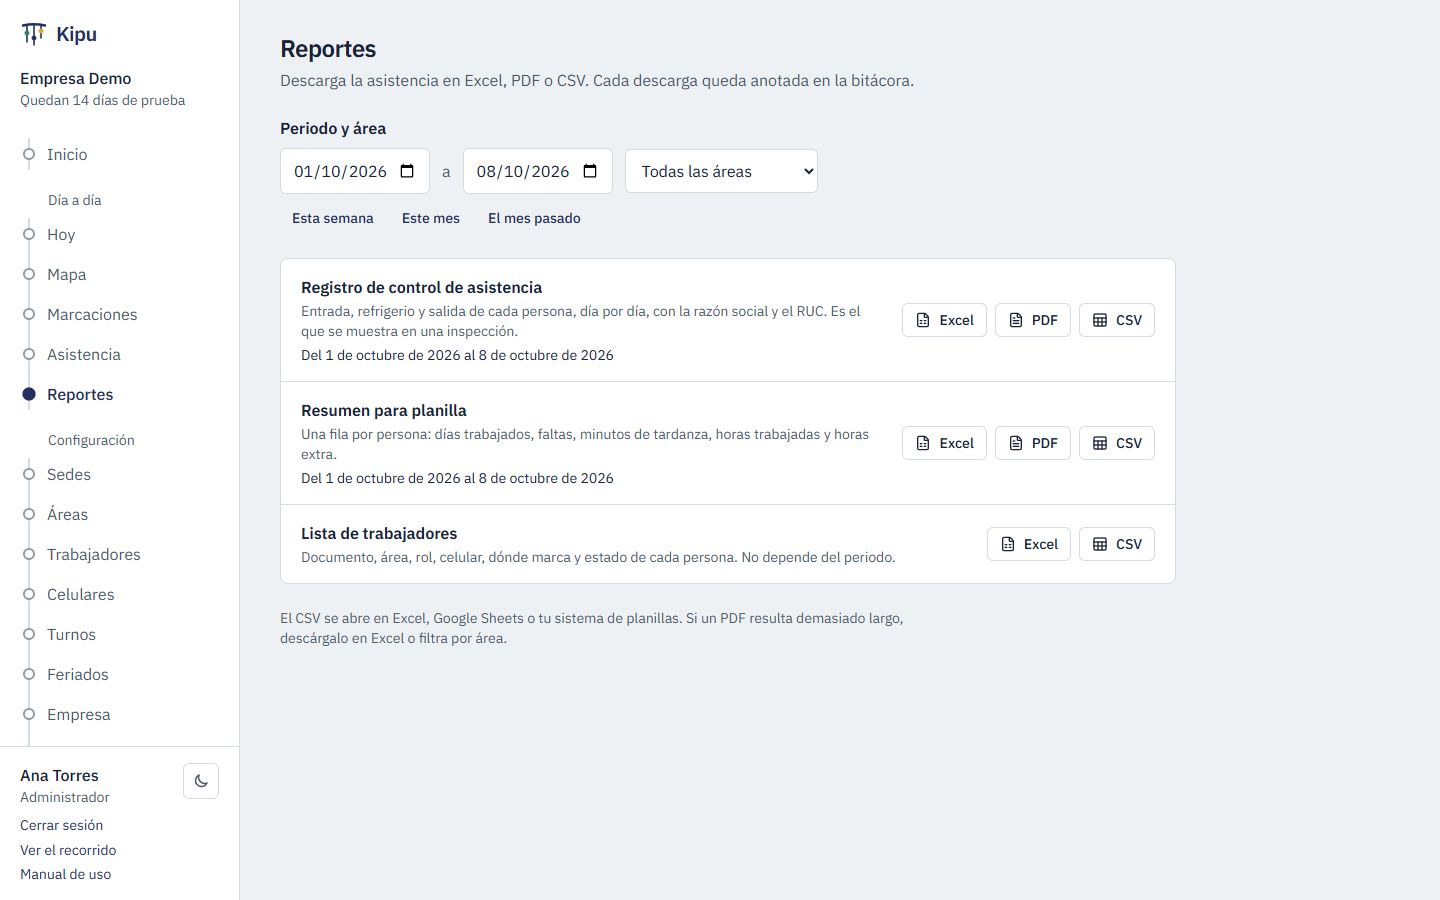Apply the Este mes period shortcut
1440x900 pixels.
coord(431,218)
